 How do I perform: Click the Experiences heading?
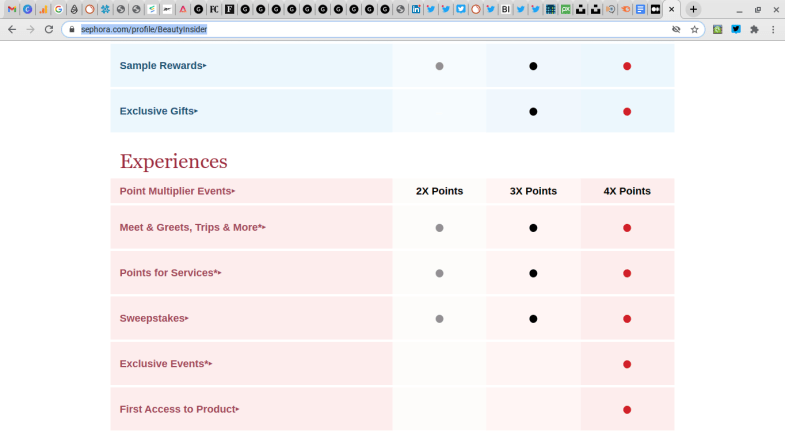(174, 162)
